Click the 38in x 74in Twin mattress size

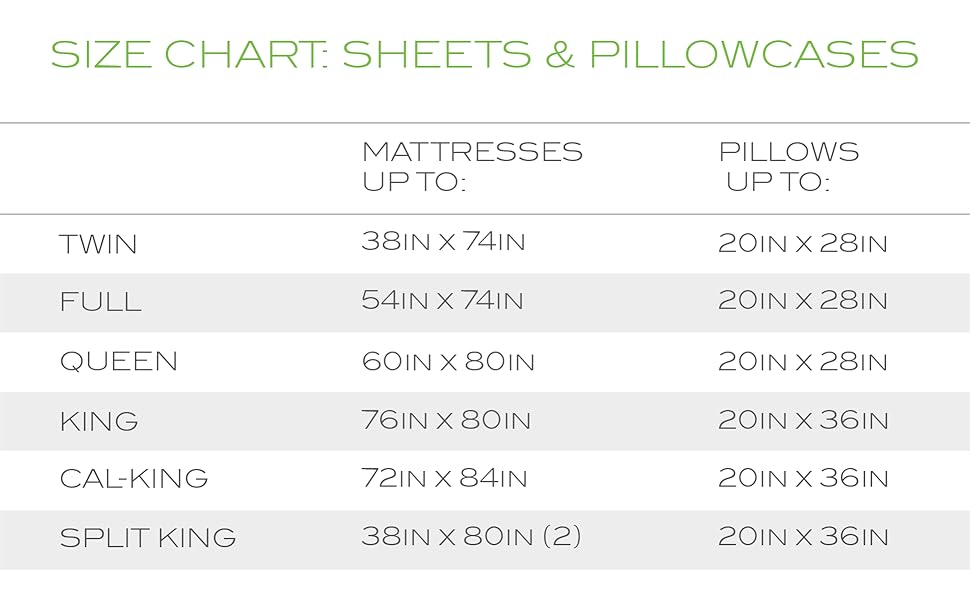[x=443, y=242]
